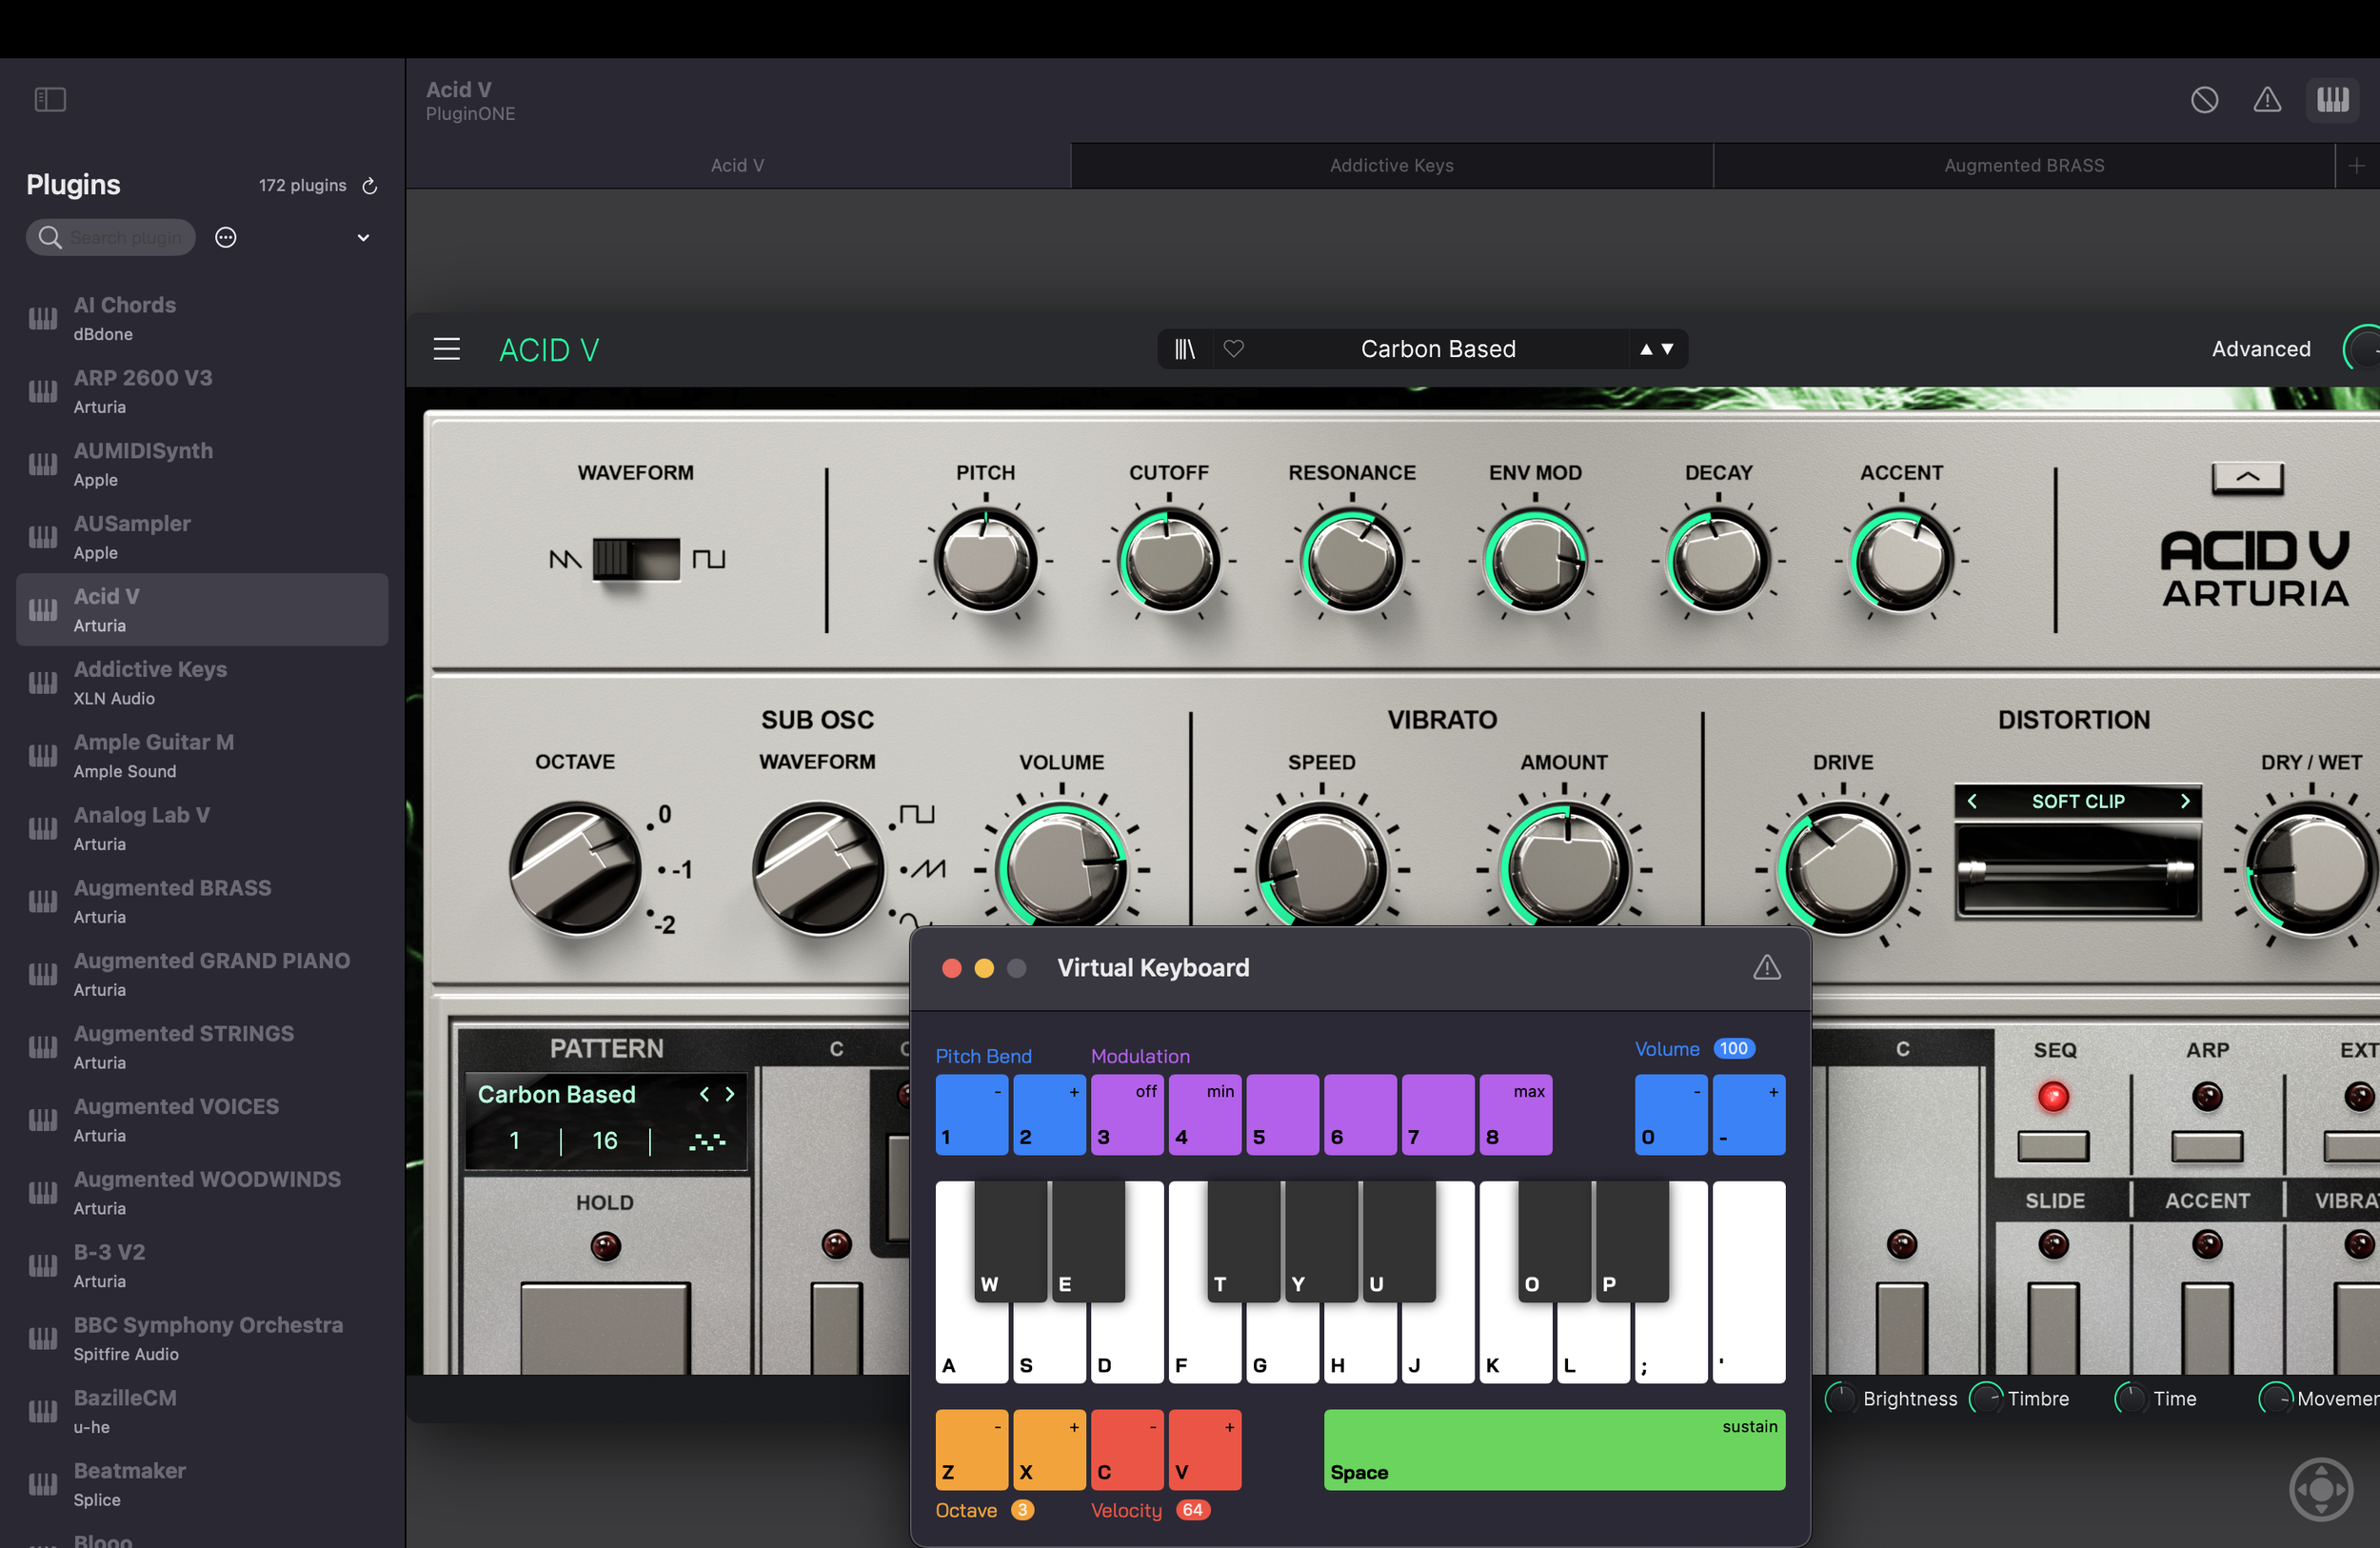Switch distortion type to next with right arrow
The height and width of the screenshot is (1548, 2380).
(2185, 801)
